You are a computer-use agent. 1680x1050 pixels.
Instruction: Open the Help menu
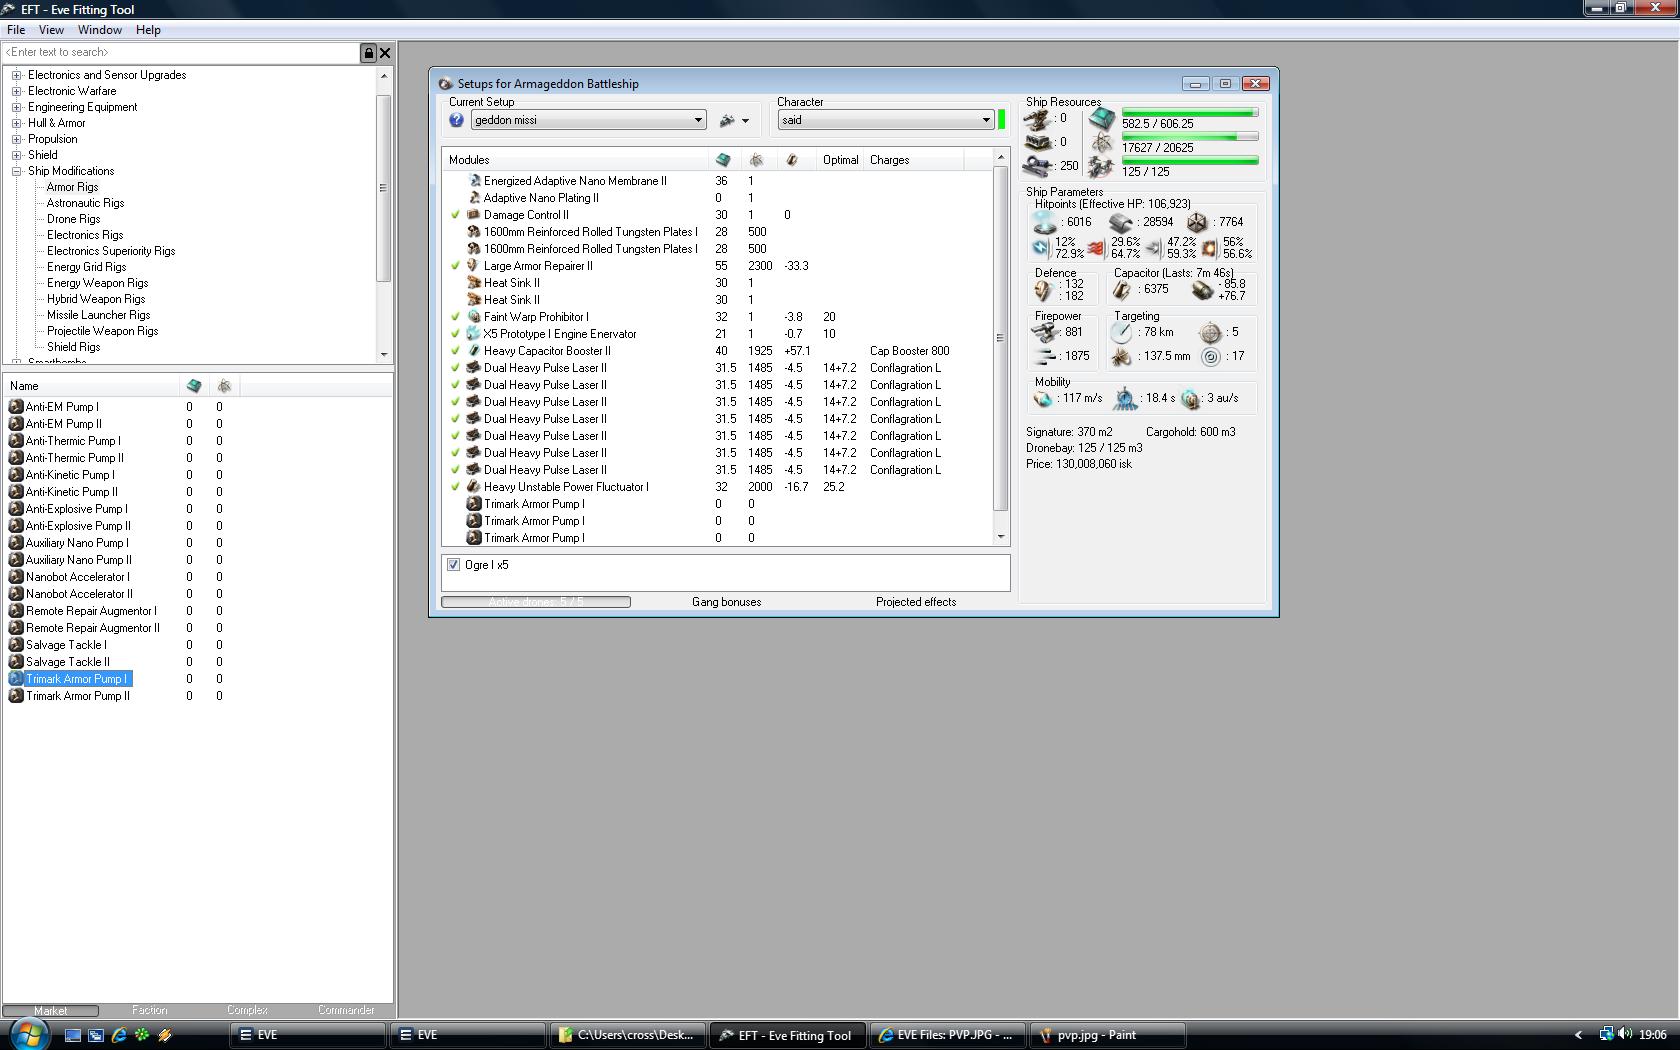pos(148,30)
